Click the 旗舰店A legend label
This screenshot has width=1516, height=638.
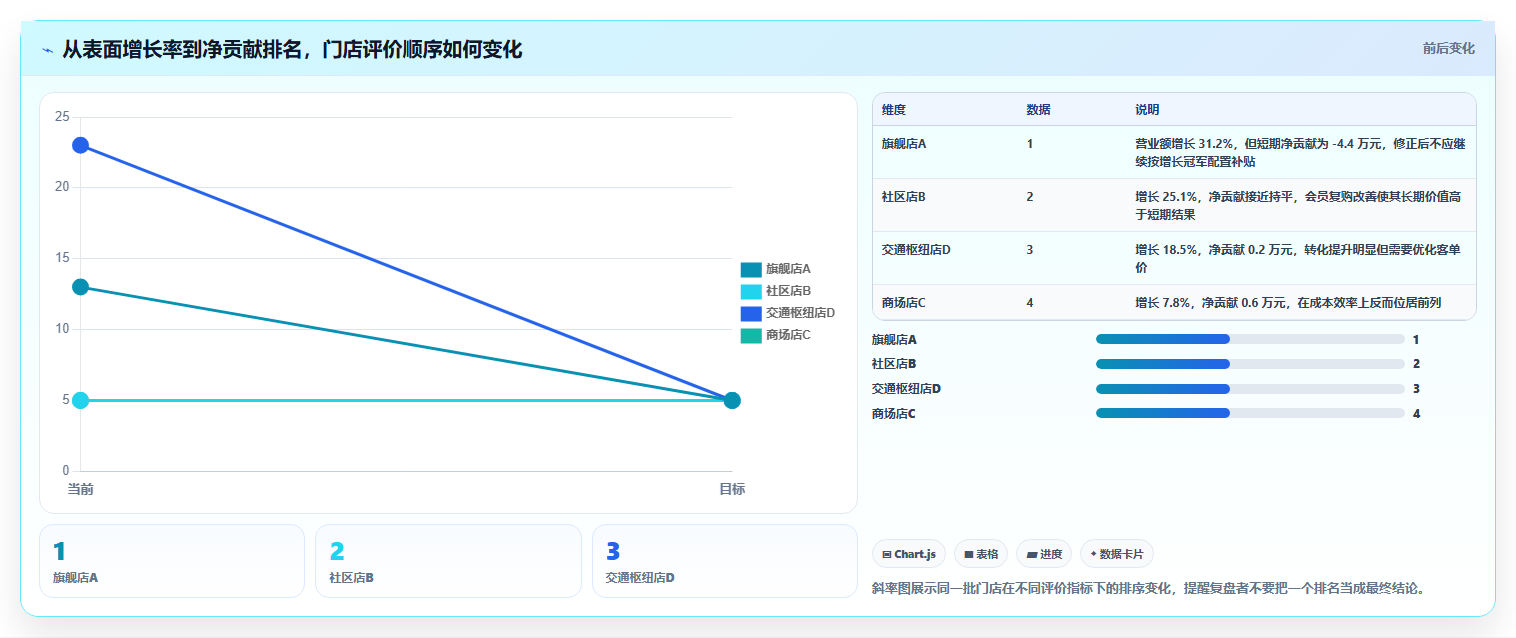pos(788,269)
